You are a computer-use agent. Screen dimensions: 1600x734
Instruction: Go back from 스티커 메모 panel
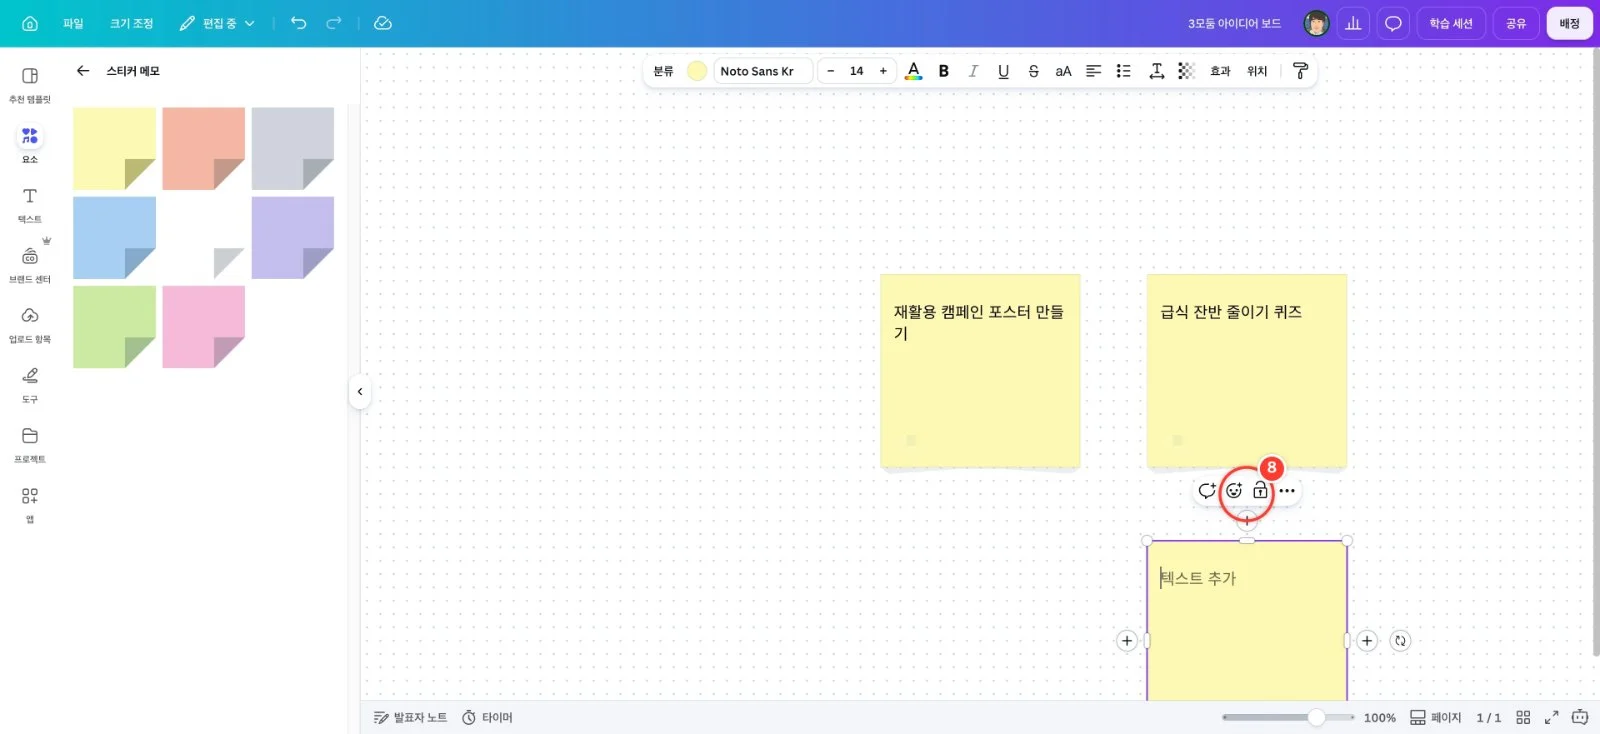pyautogui.click(x=83, y=71)
